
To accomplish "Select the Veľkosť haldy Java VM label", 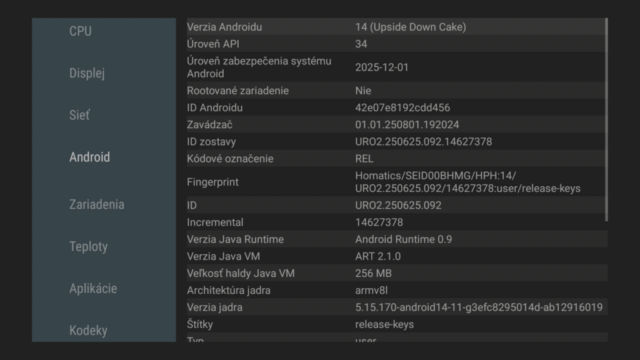I will [x=241, y=273].
